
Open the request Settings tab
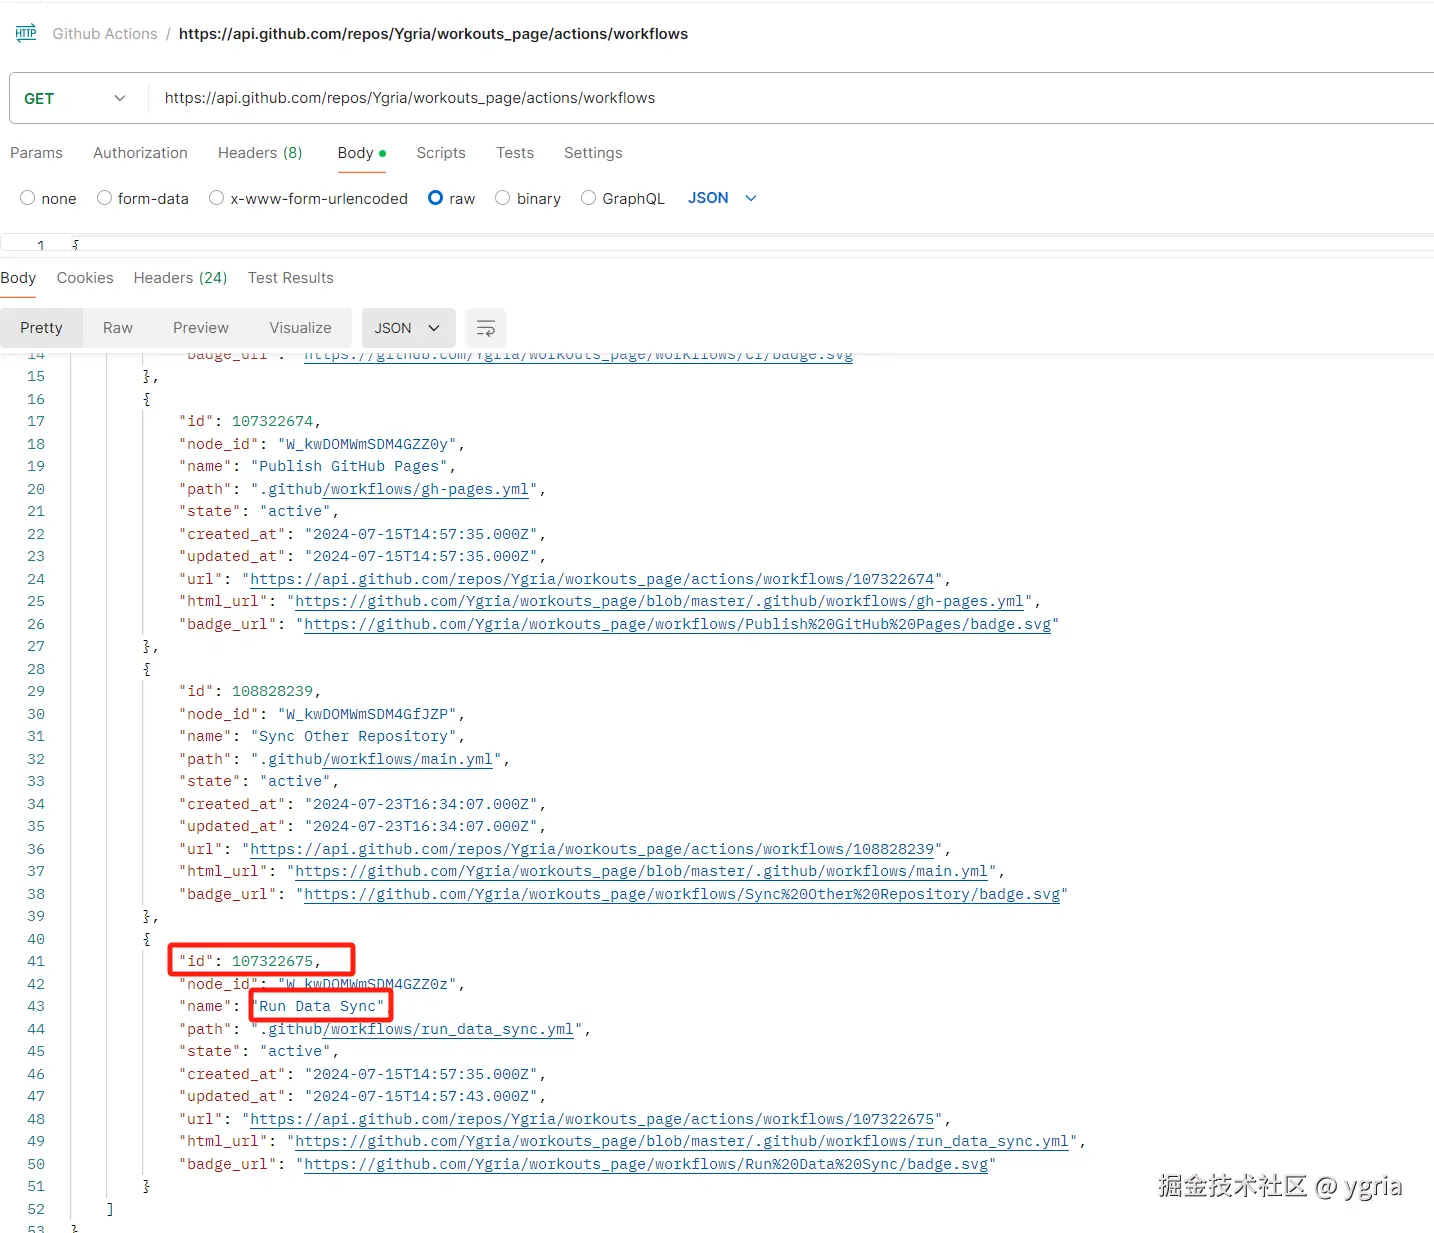(x=593, y=153)
